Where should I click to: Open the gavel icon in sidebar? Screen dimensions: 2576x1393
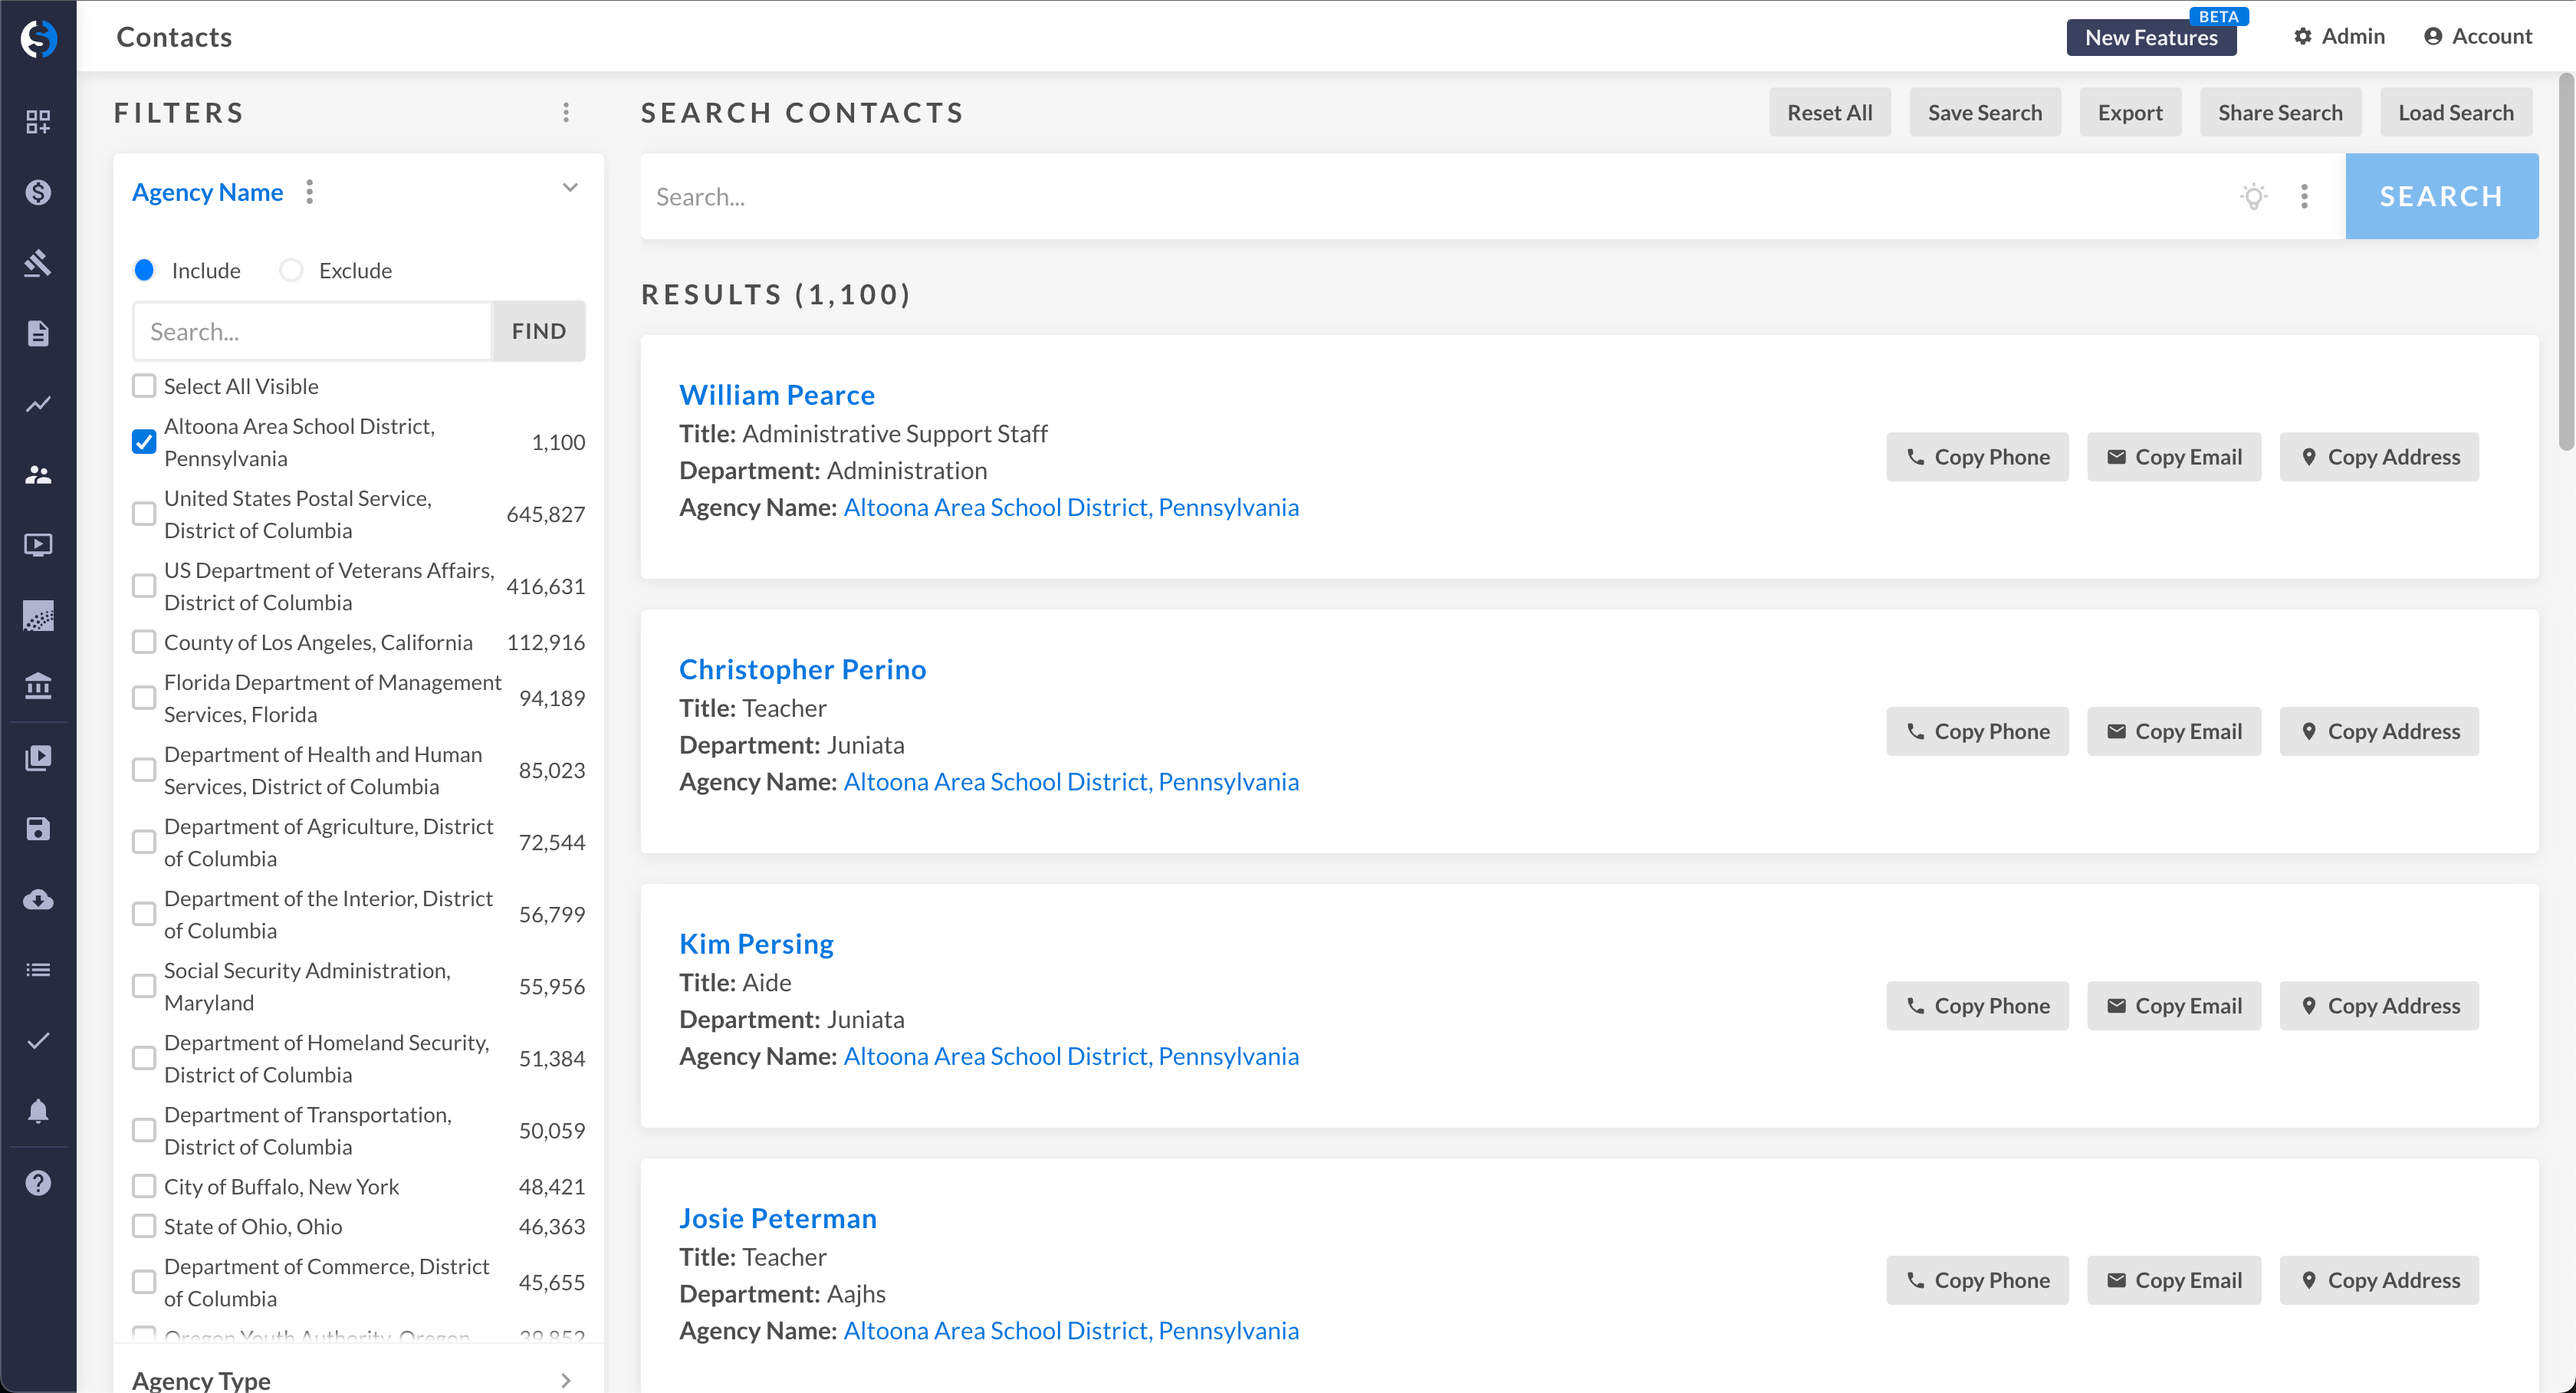38,263
